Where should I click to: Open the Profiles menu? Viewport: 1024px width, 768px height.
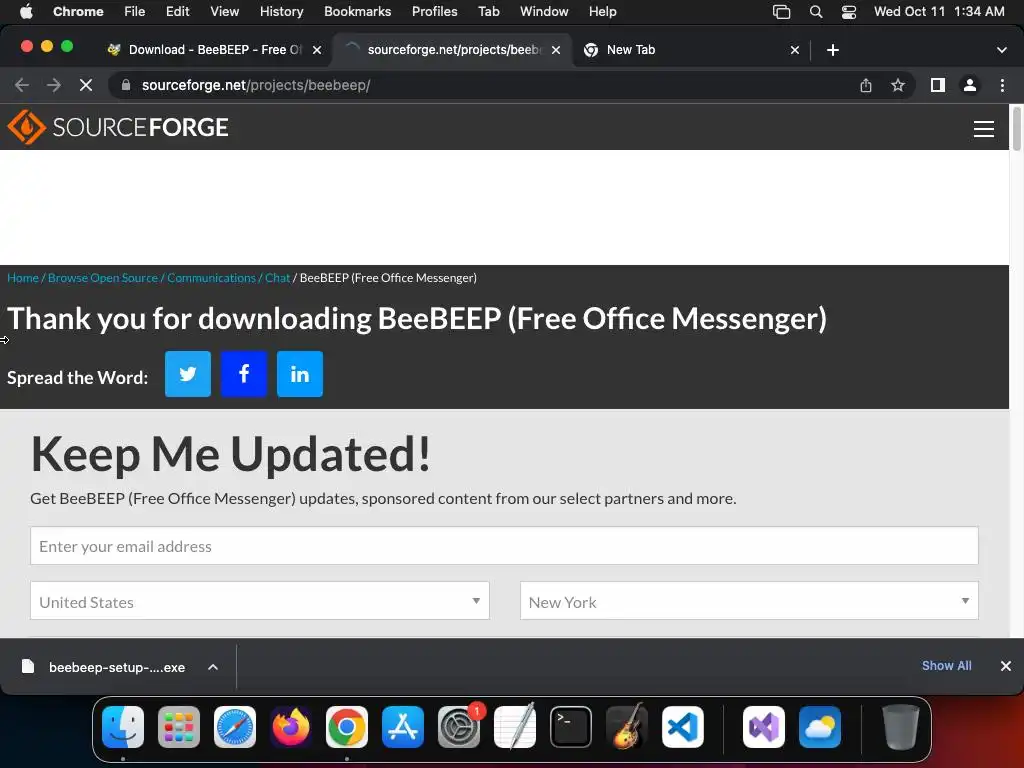click(434, 12)
